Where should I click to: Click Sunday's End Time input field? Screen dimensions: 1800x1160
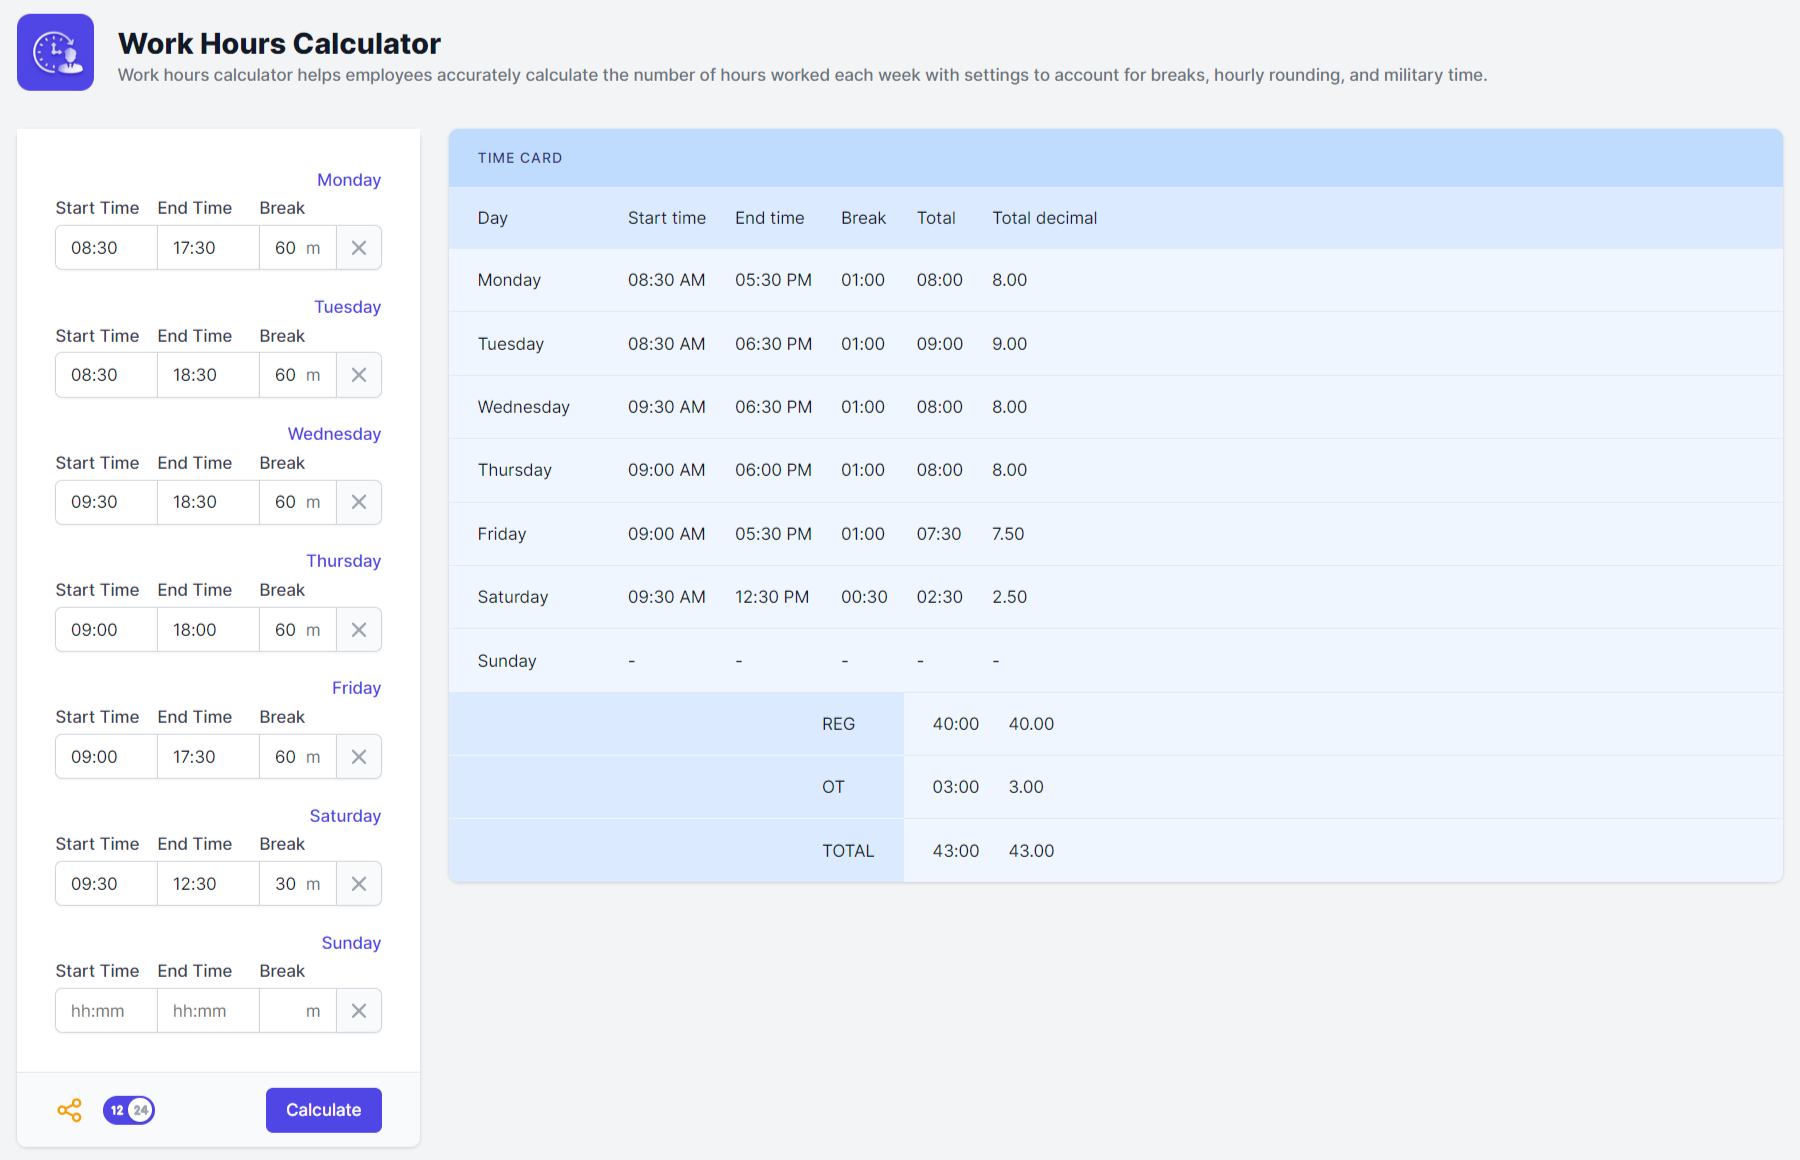click(x=208, y=1011)
